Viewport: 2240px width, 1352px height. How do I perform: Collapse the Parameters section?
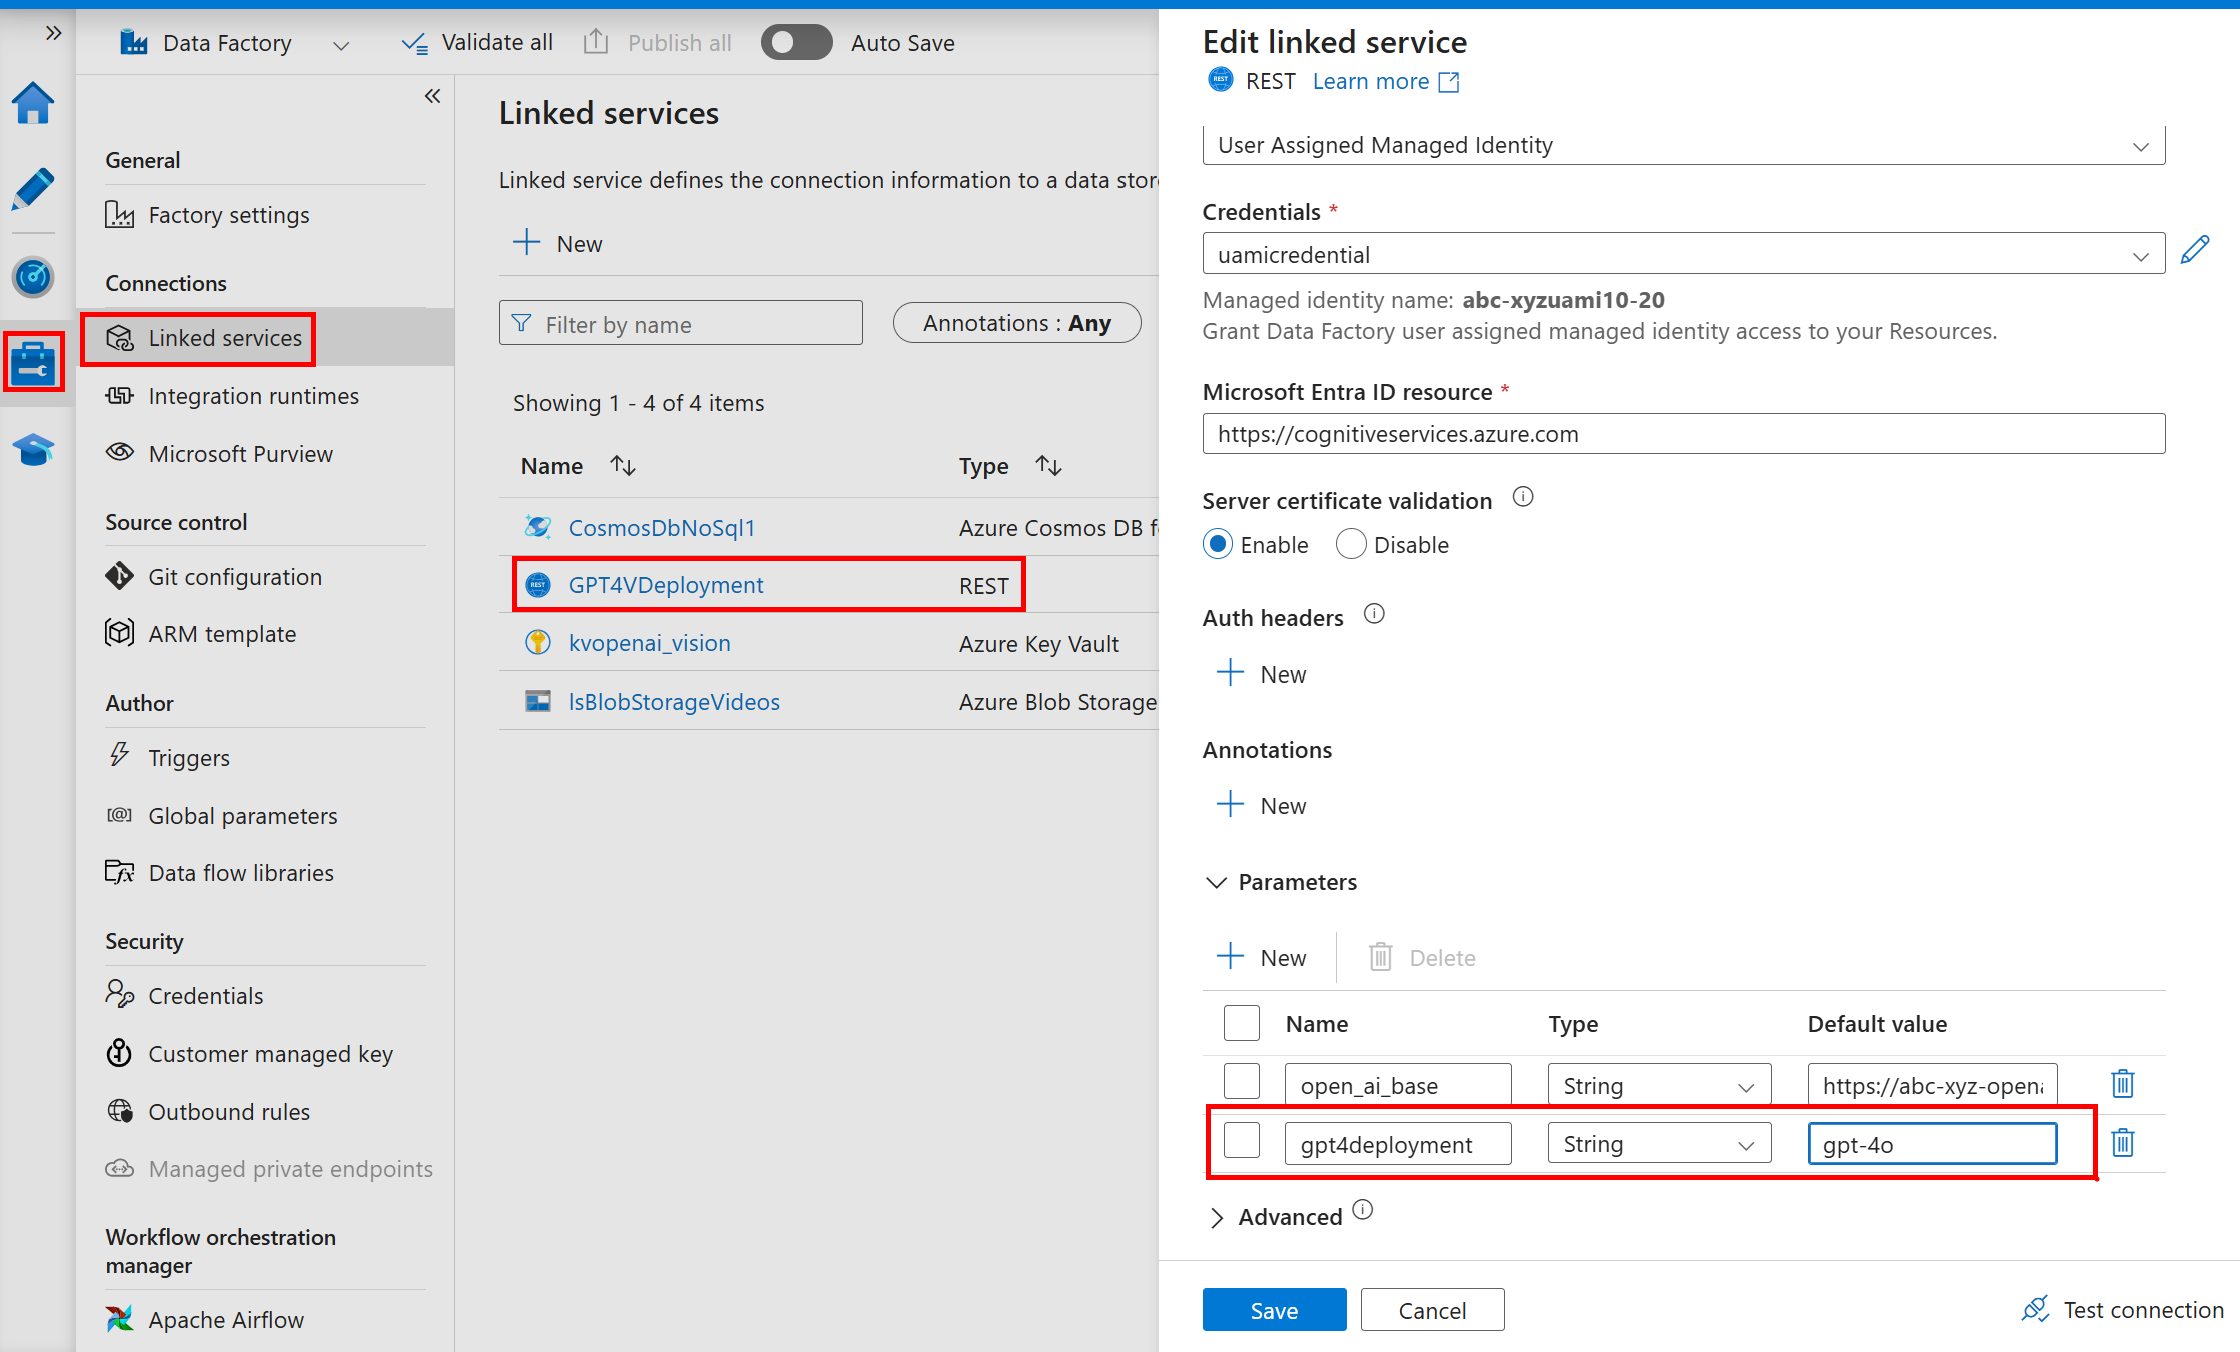[x=1216, y=882]
